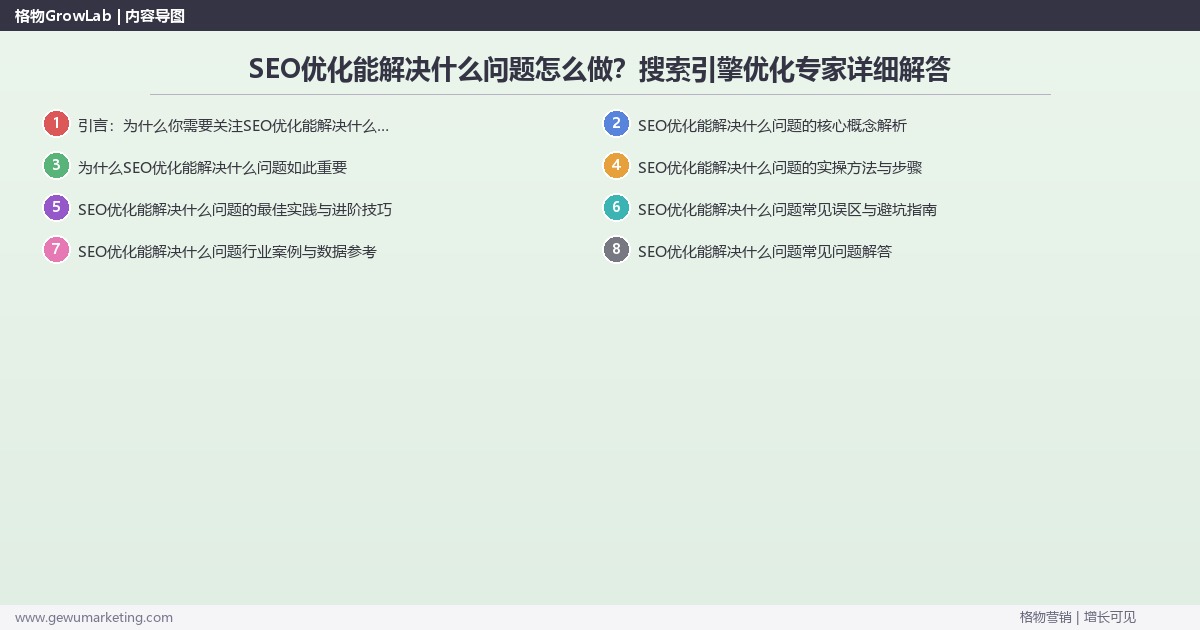Click the teal number 6 circle
Screen dimensions: 1200x630
tap(616, 208)
